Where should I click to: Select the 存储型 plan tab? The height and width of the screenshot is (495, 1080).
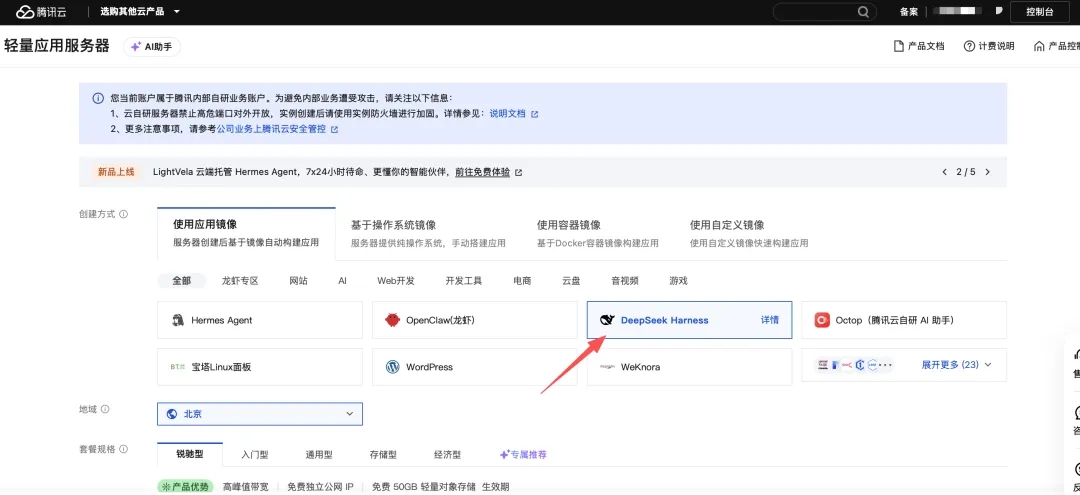click(383, 455)
